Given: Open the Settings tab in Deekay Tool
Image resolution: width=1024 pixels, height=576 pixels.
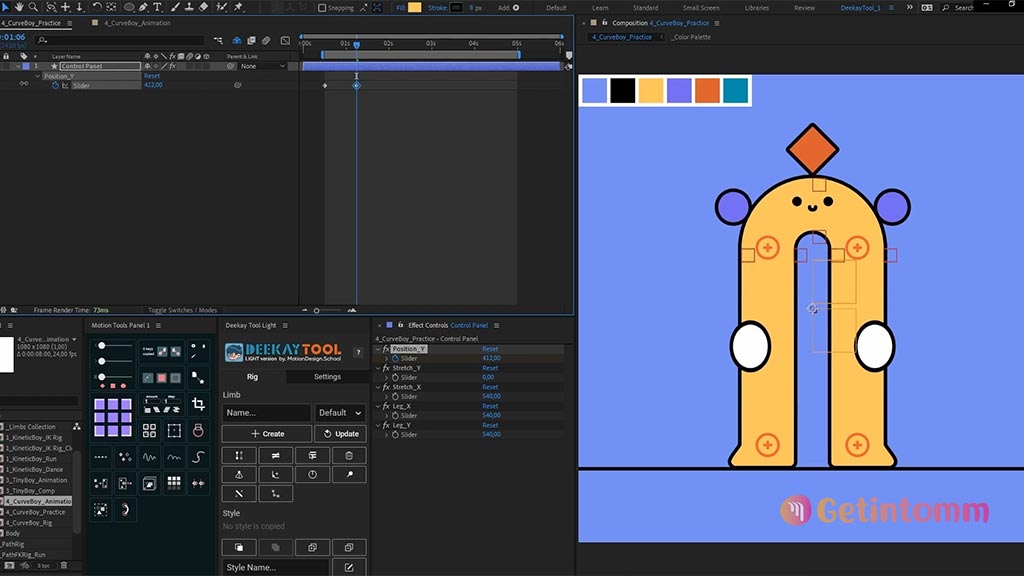Looking at the screenshot, I should (x=327, y=377).
